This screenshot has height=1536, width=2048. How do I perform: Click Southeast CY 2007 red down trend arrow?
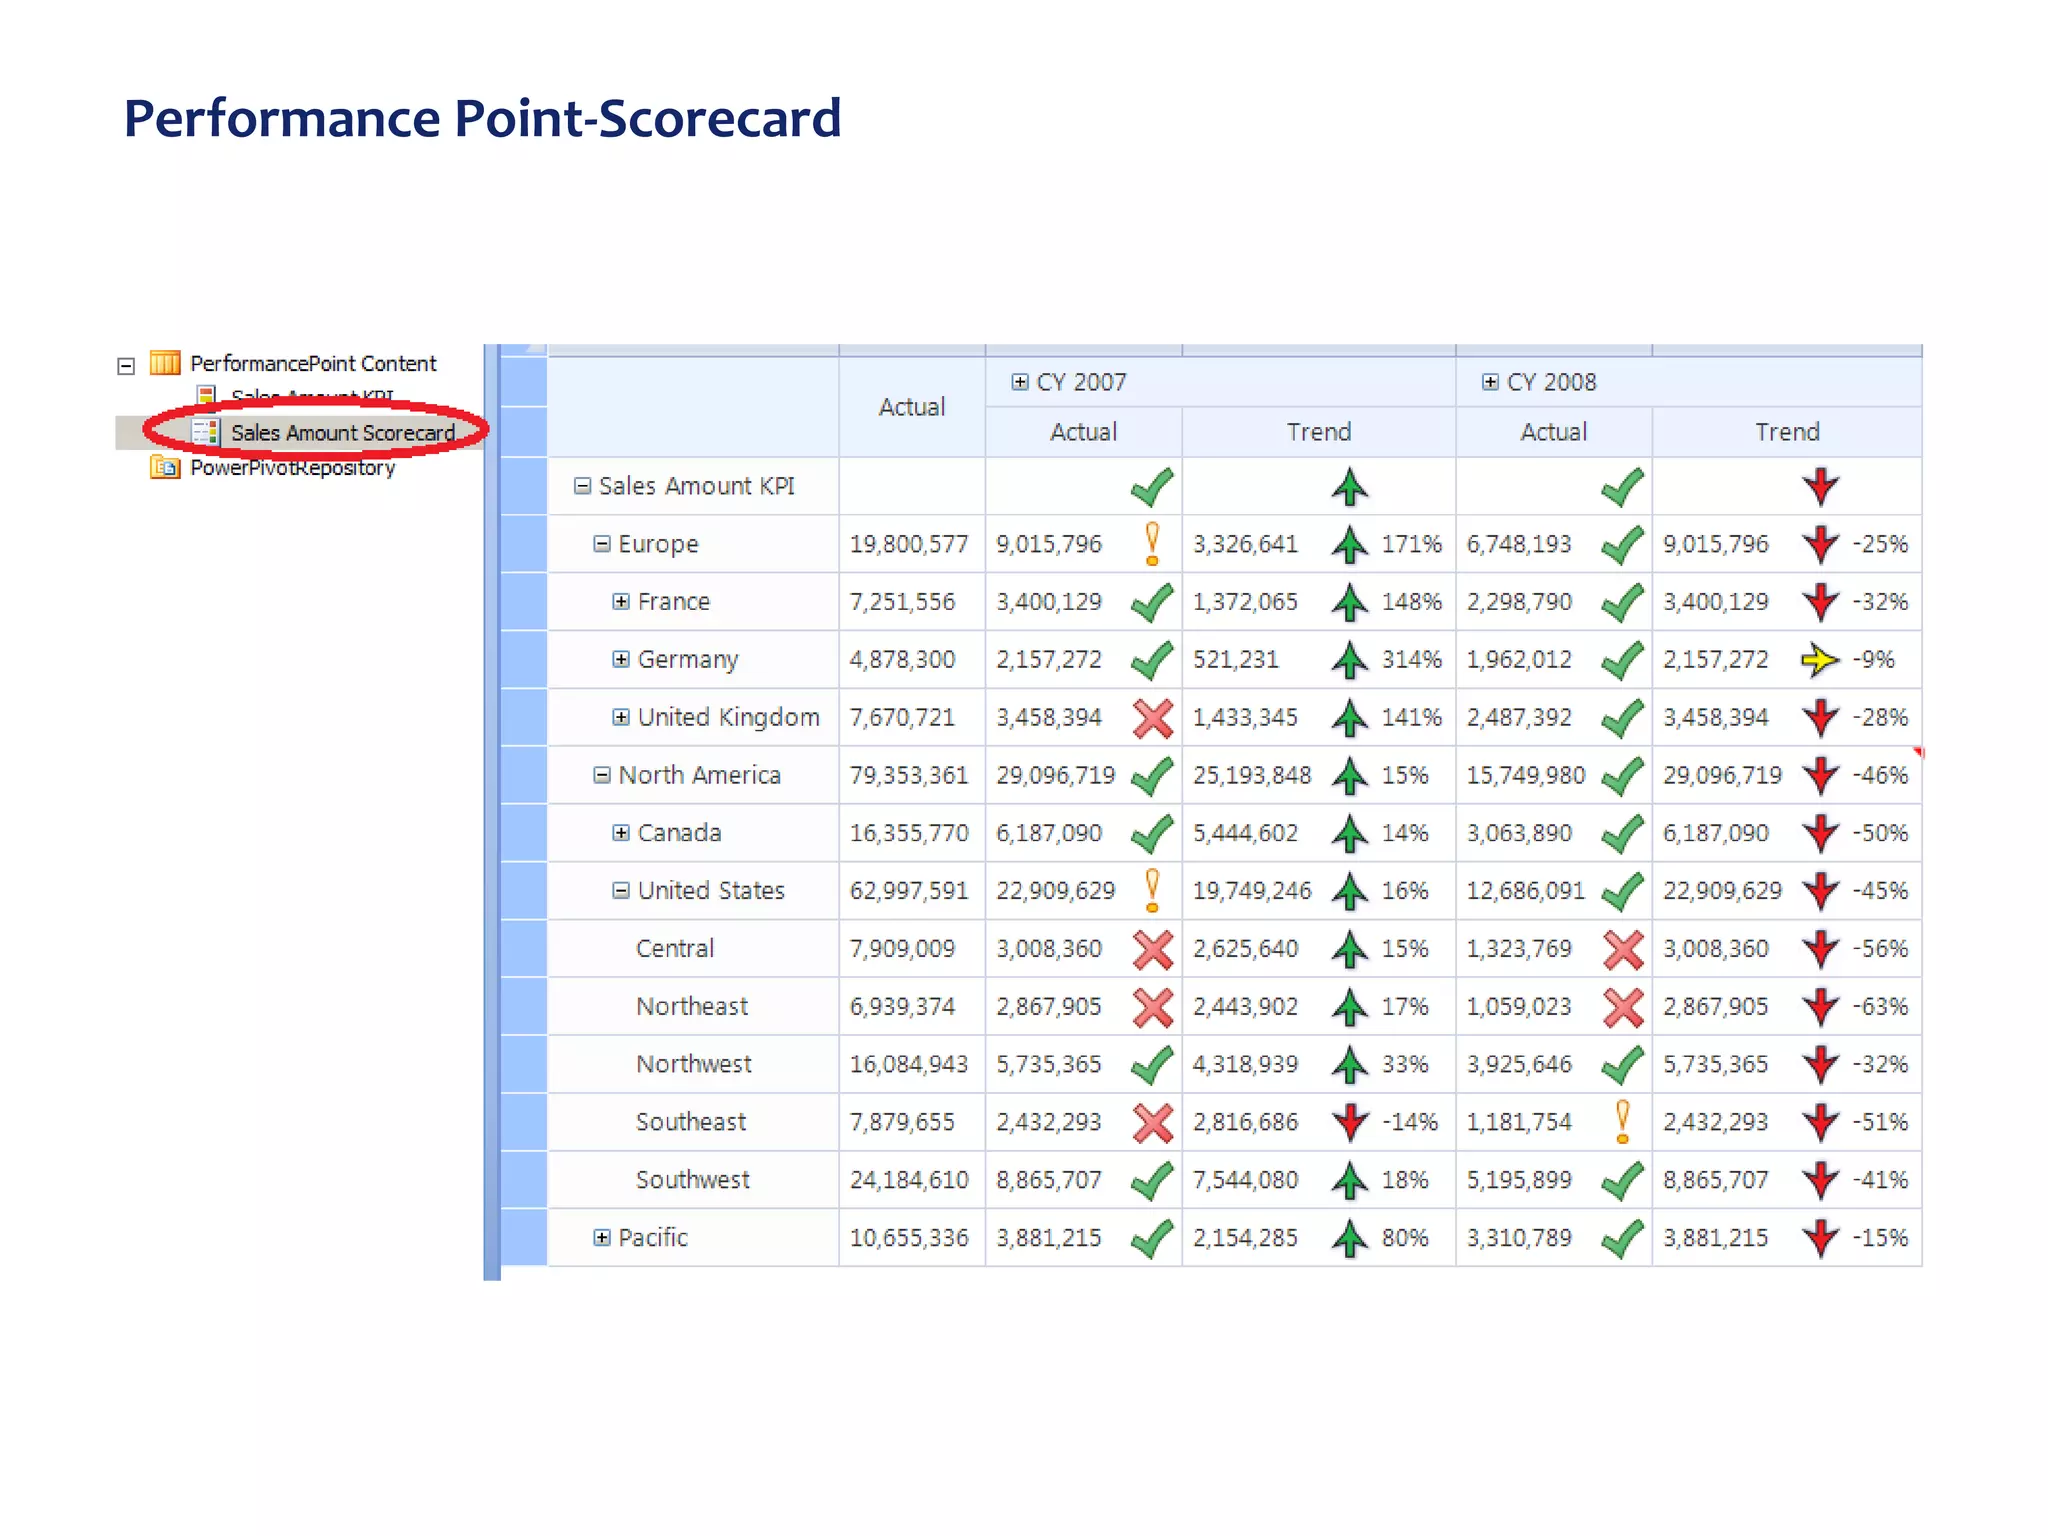coord(1350,1122)
